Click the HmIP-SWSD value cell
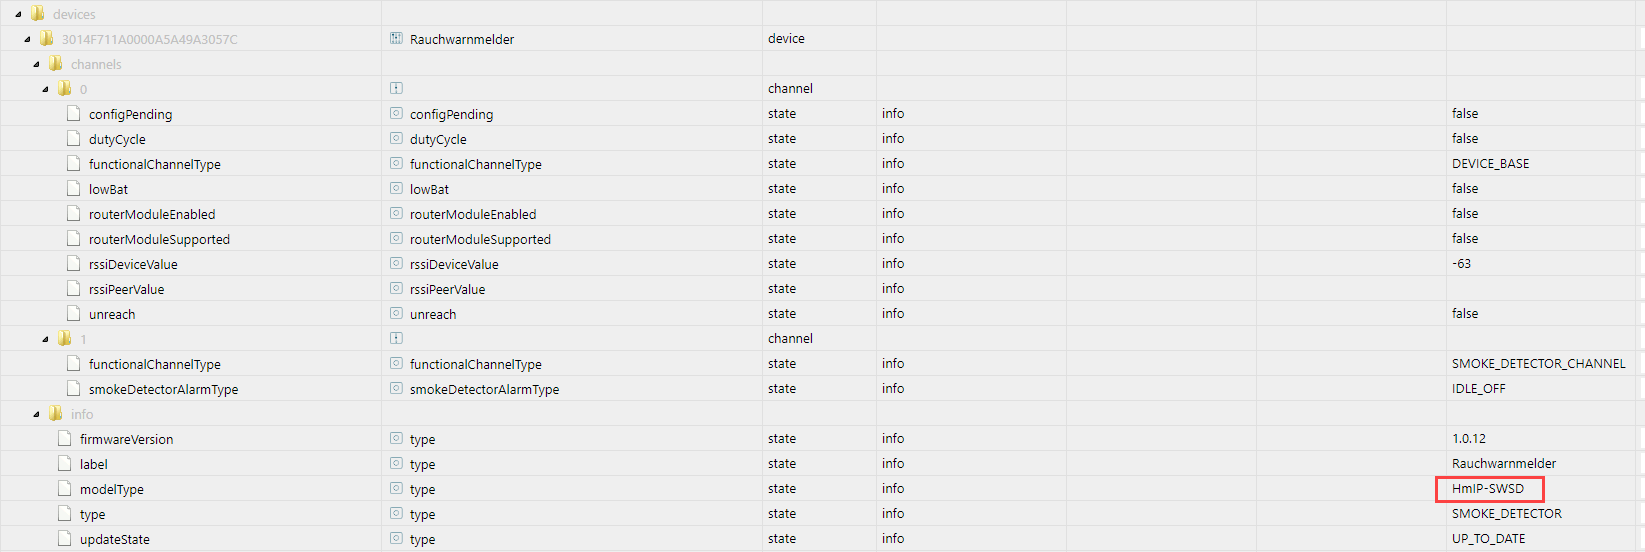The height and width of the screenshot is (552, 1645). (x=1488, y=489)
